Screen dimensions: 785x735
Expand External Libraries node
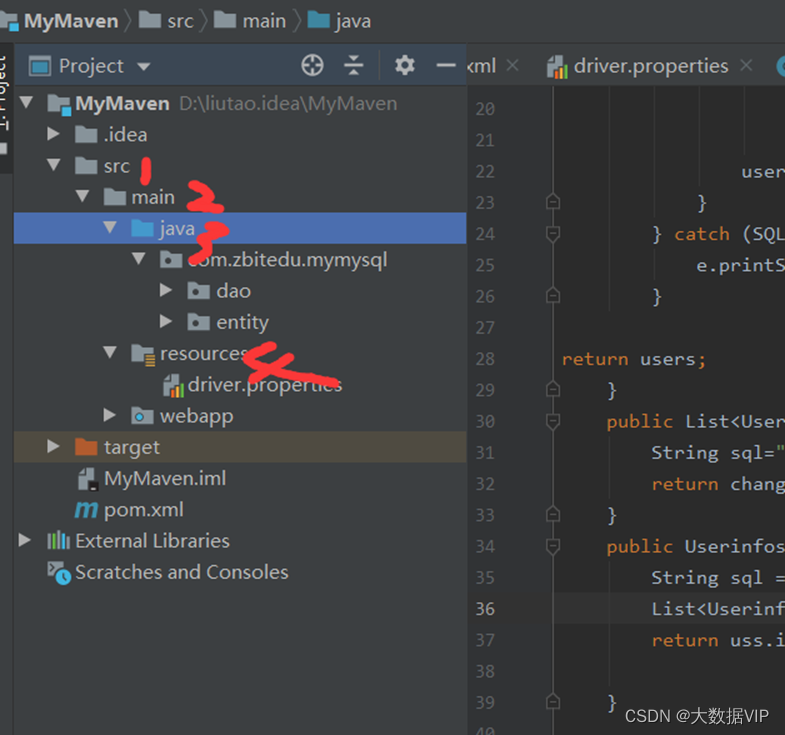point(25,540)
